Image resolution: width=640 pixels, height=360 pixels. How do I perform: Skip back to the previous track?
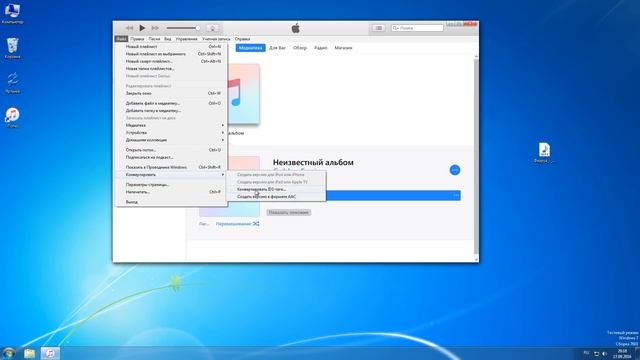129,28
